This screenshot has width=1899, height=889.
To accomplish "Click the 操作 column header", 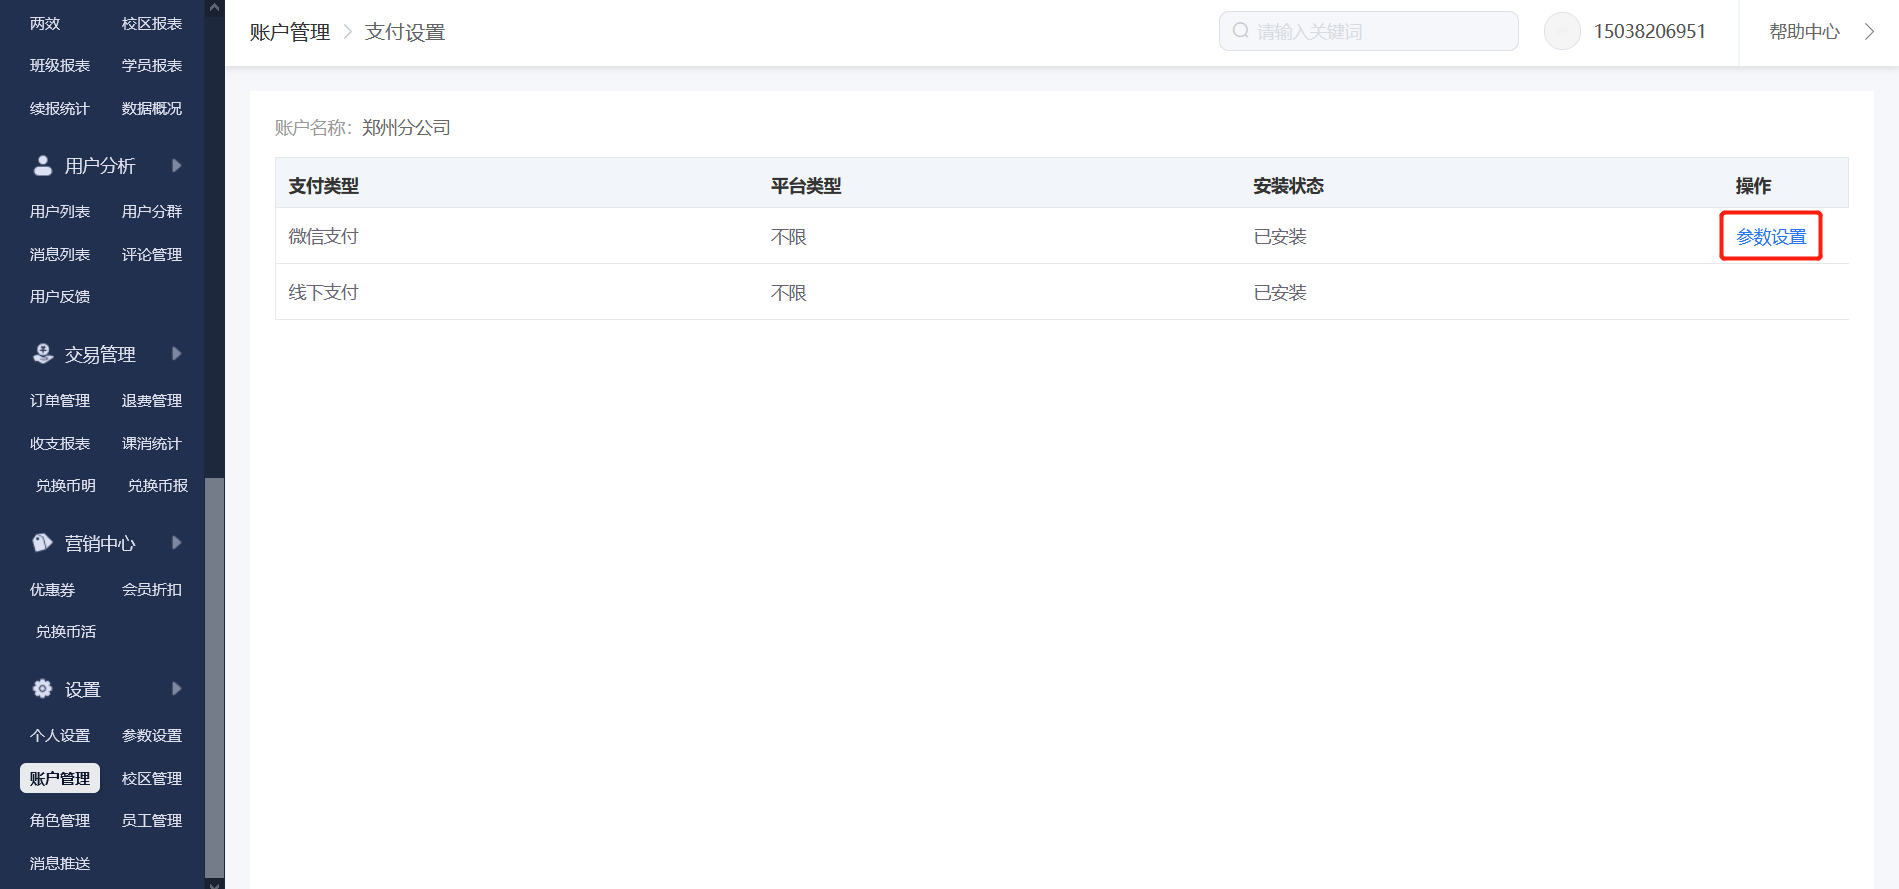I will tap(1753, 186).
